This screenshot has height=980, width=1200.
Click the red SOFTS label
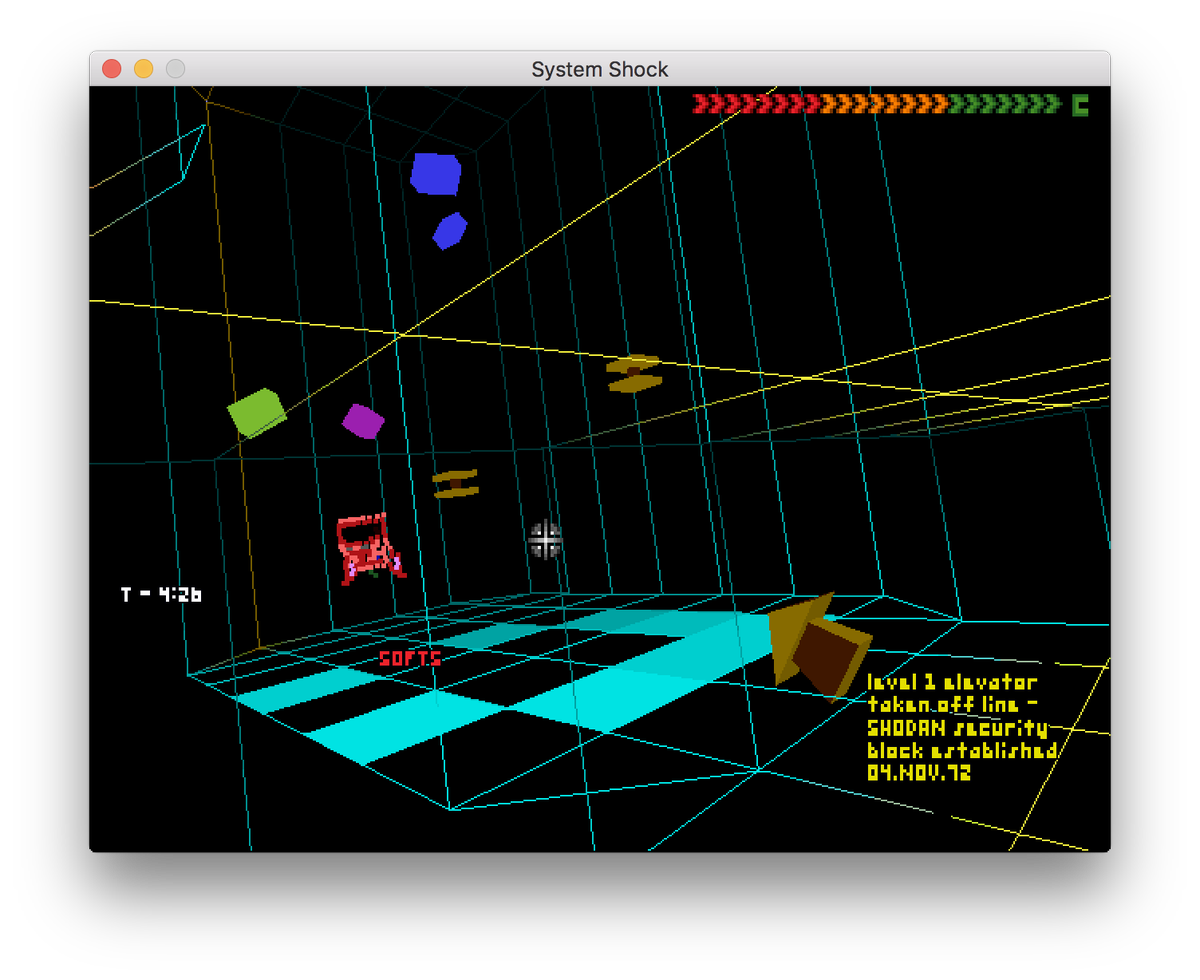click(410, 658)
